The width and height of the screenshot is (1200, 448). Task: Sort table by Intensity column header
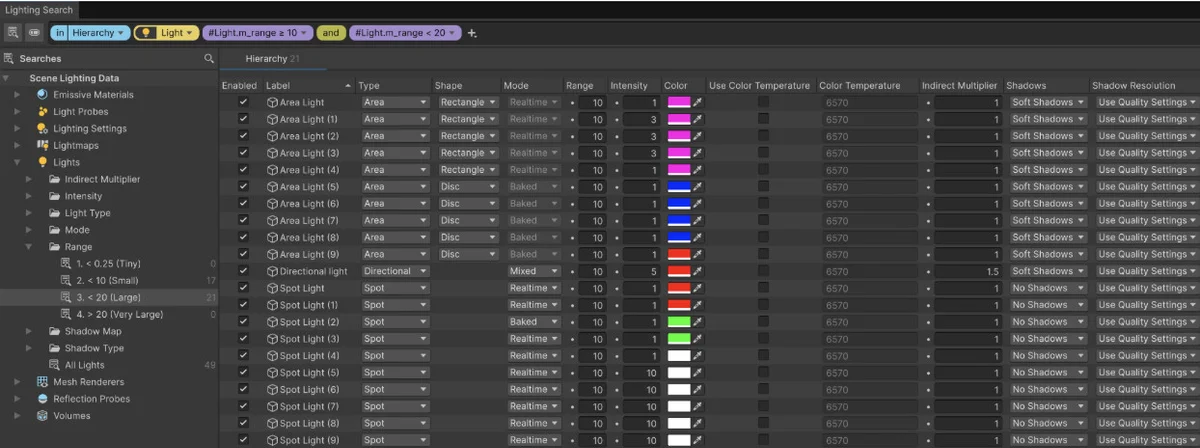click(x=634, y=86)
